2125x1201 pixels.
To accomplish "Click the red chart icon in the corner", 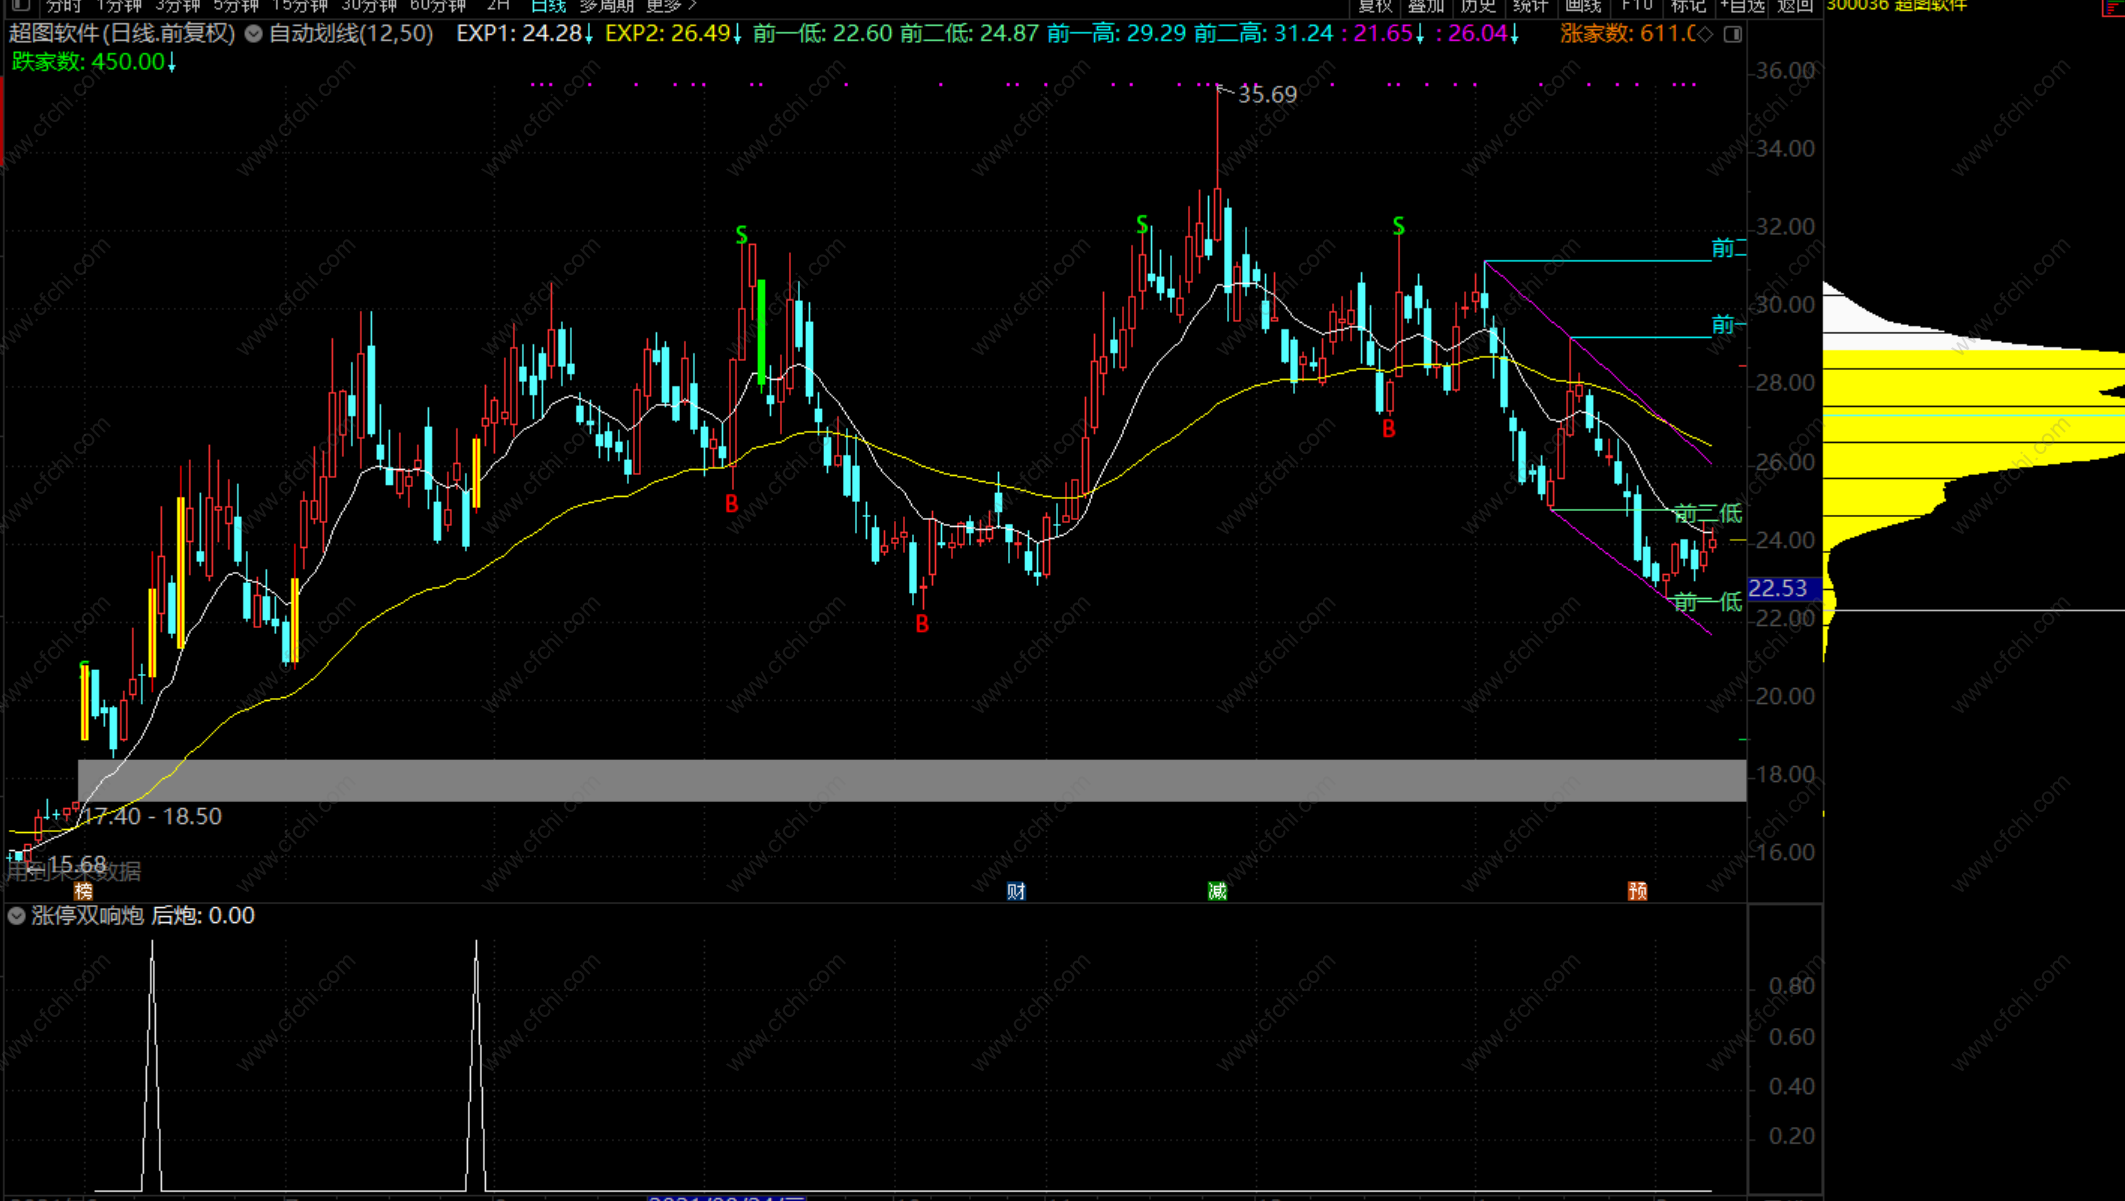I will (x=2114, y=6).
